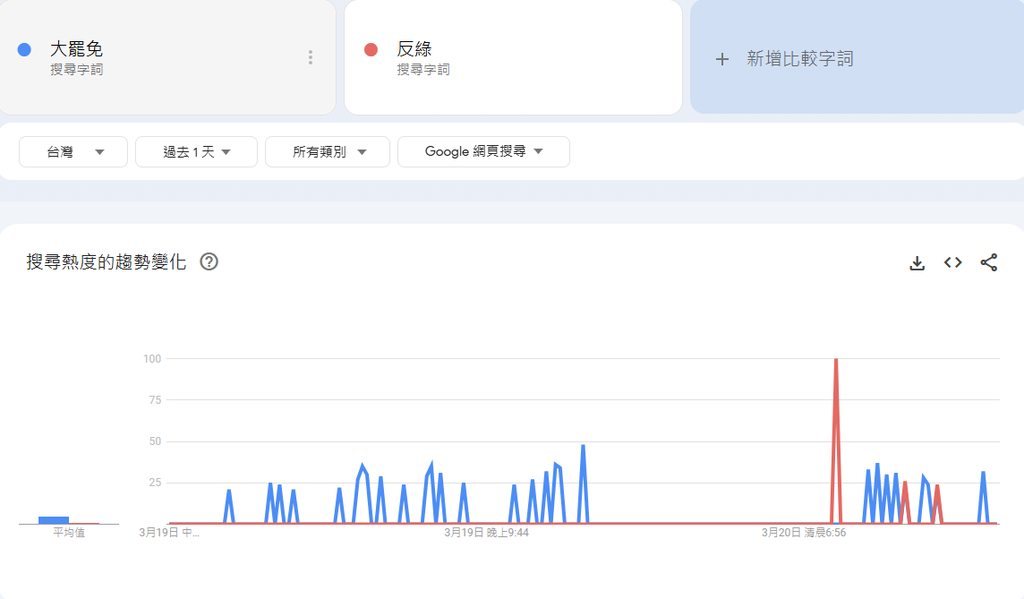
Task: Expand the 台灣 region dropdown
Action: pyautogui.click(x=73, y=152)
